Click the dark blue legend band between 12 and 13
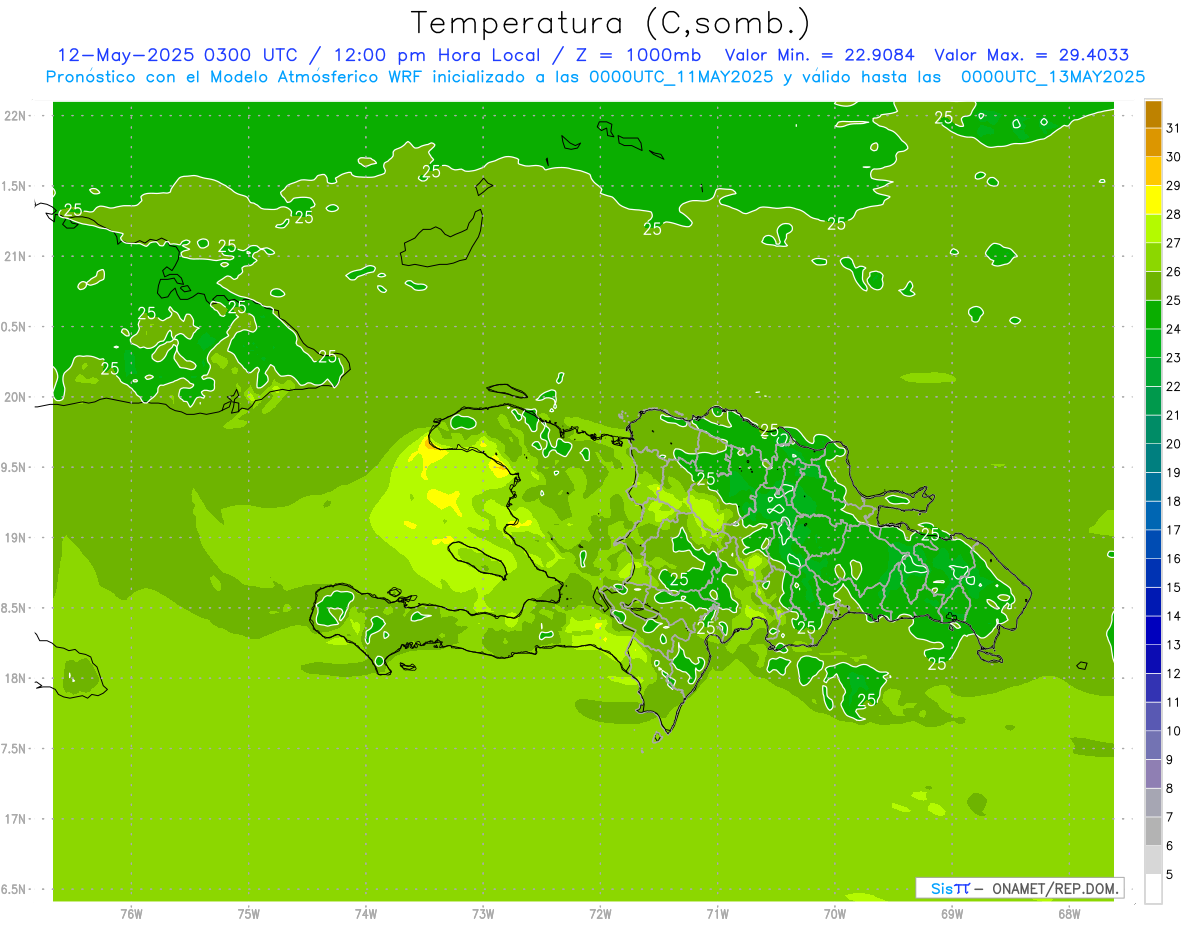This screenshot has width=1200, height=927. click(1153, 659)
